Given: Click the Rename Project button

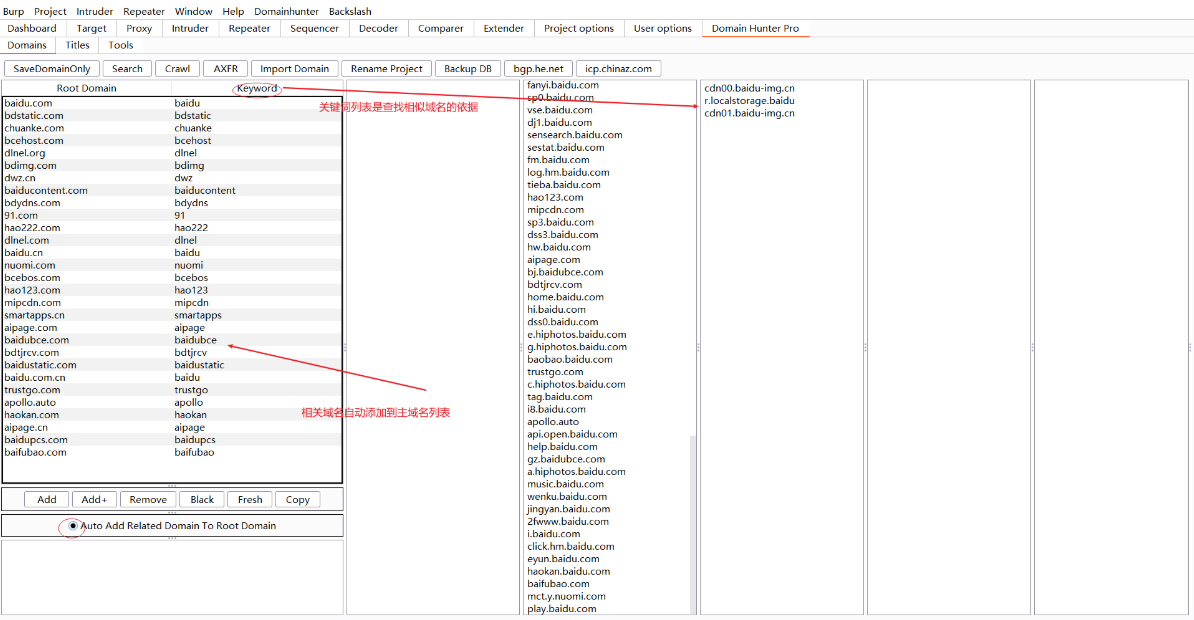Looking at the screenshot, I should click(386, 69).
